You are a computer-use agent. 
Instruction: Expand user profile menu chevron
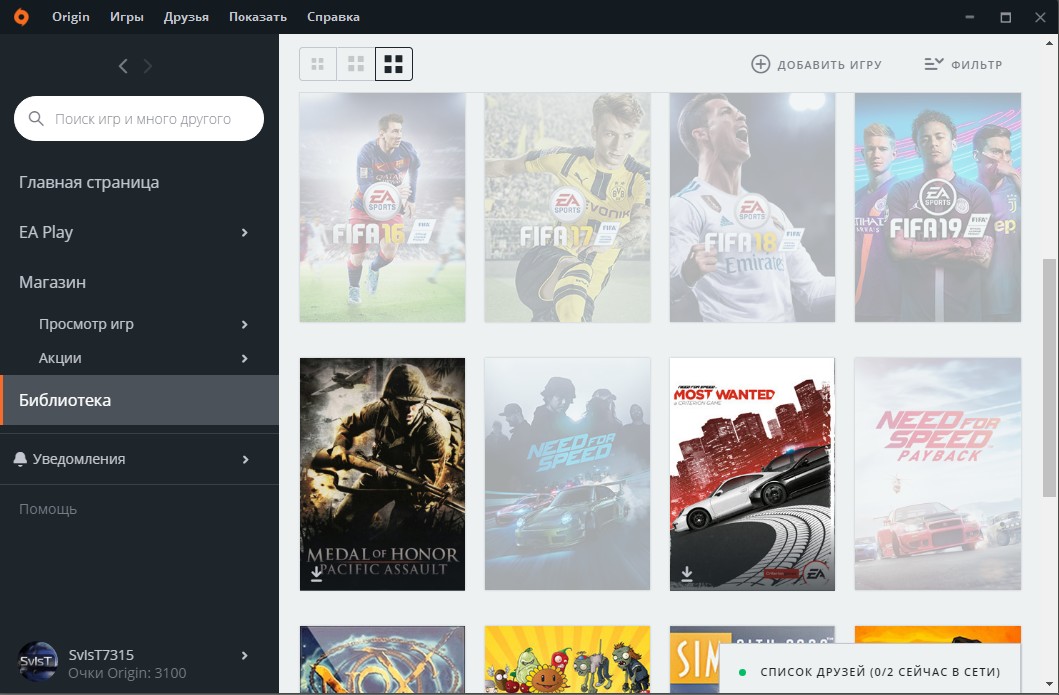244,655
